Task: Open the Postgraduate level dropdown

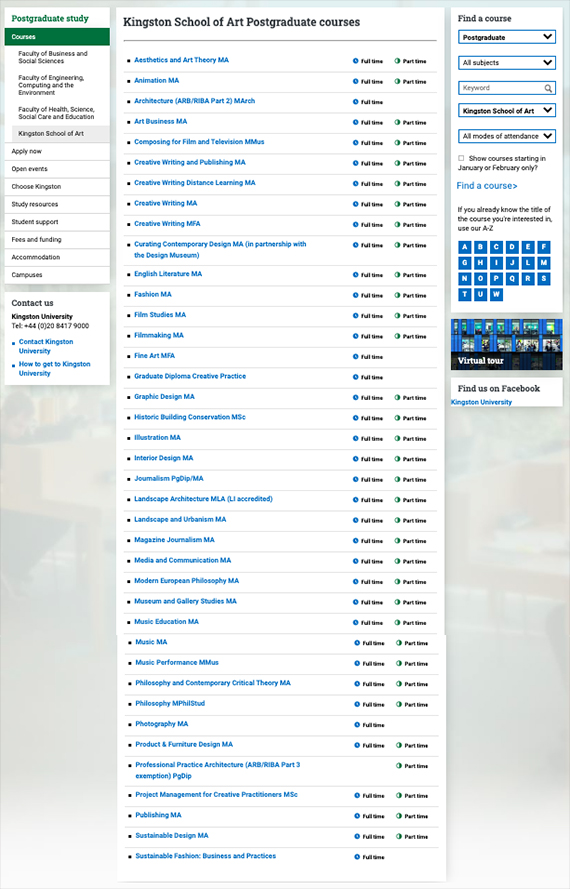Action: (x=507, y=37)
